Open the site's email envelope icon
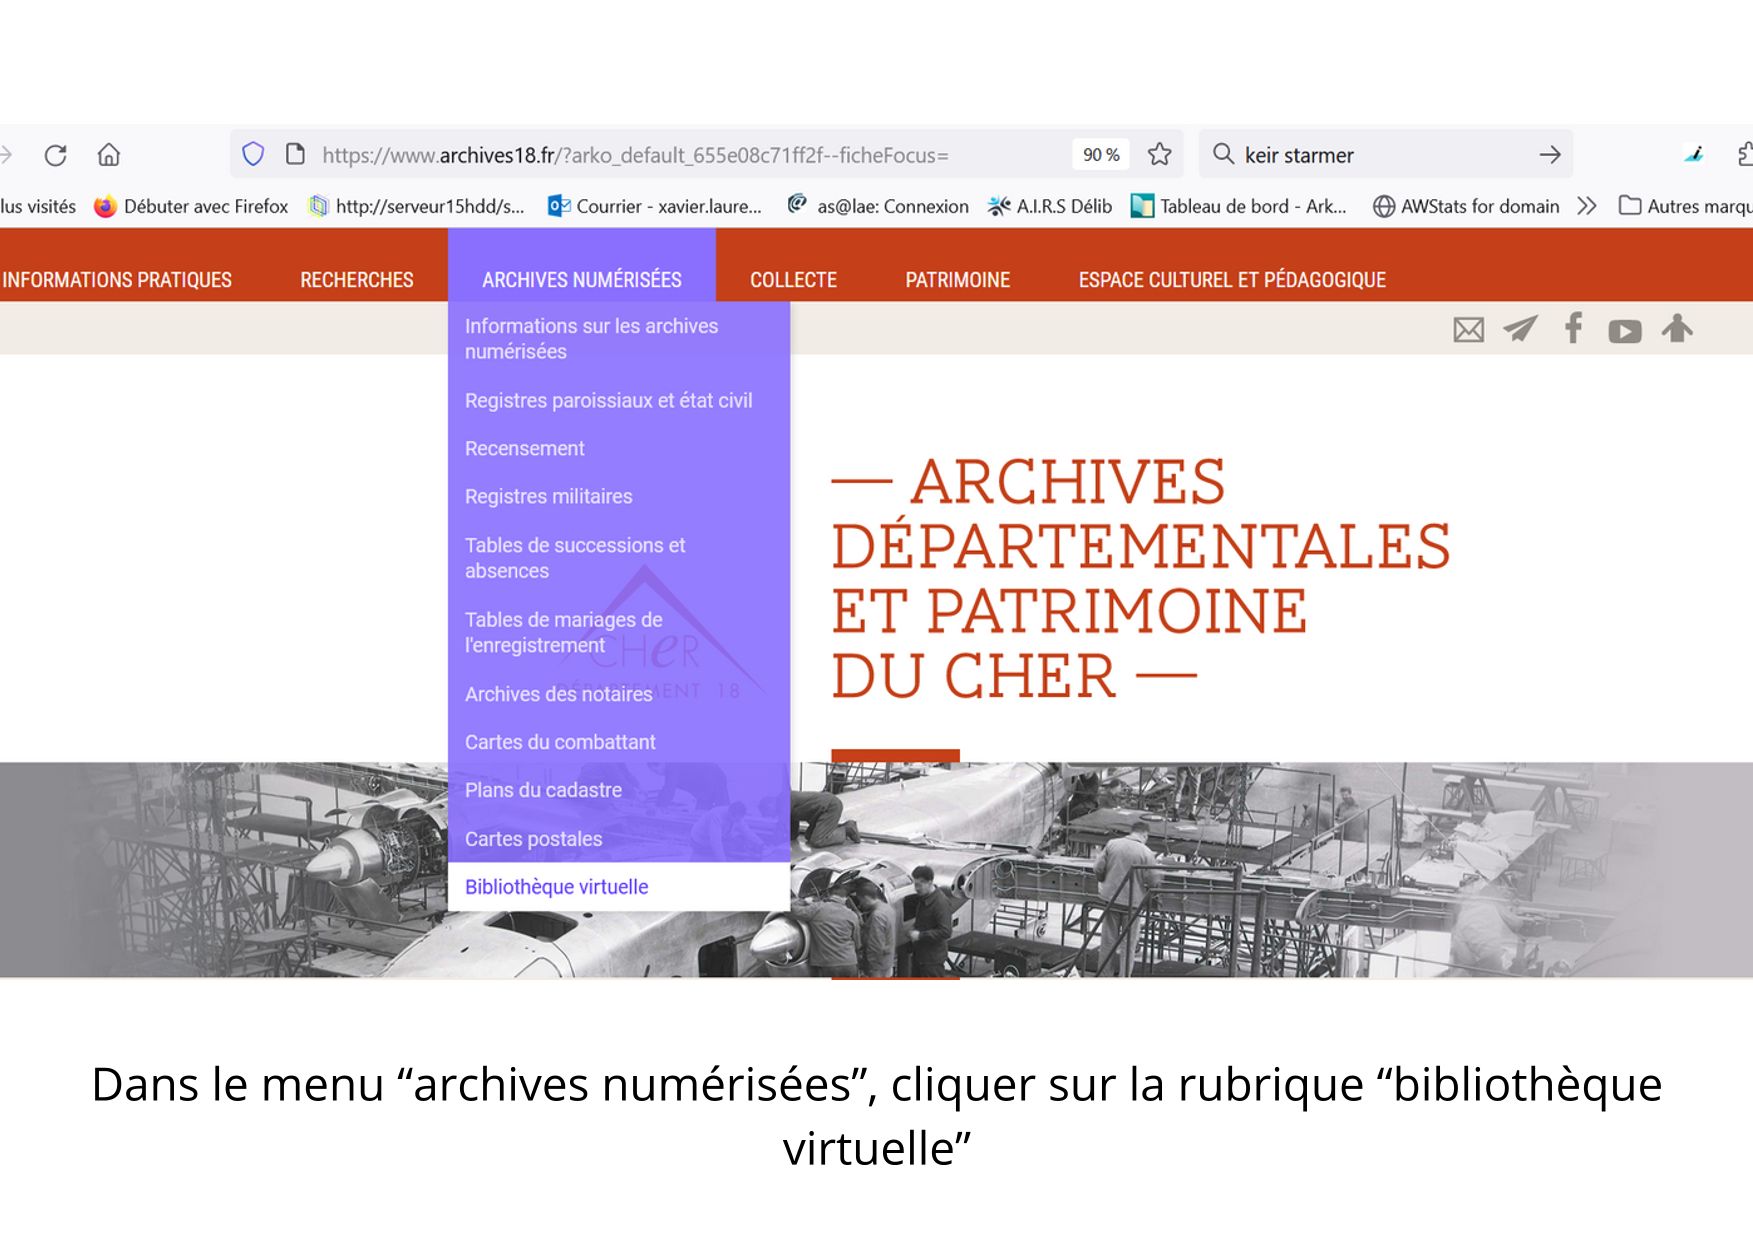This screenshot has height=1240, width=1753. [1468, 329]
